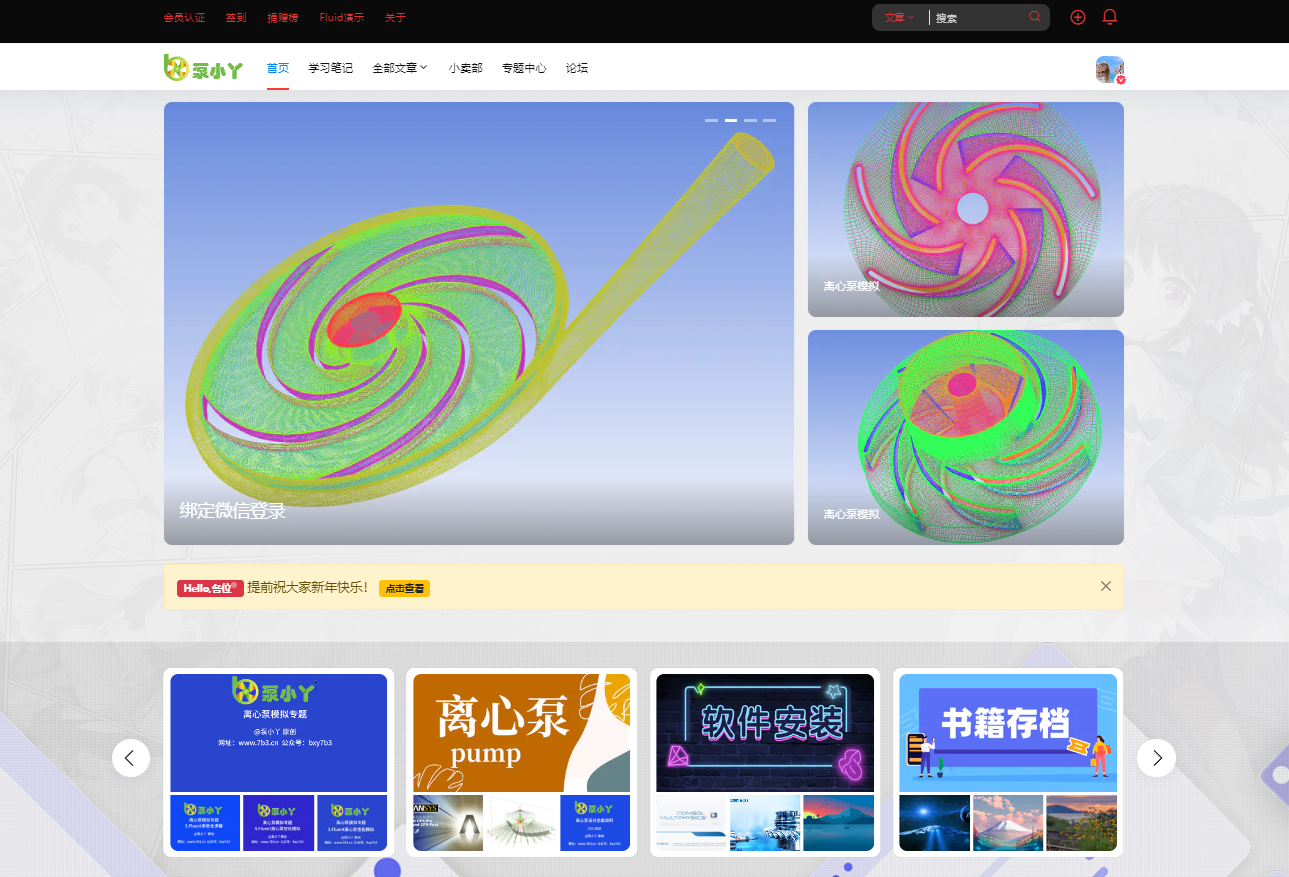Click the search magnifier icon
This screenshot has width=1289, height=877.
(1034, 17)
